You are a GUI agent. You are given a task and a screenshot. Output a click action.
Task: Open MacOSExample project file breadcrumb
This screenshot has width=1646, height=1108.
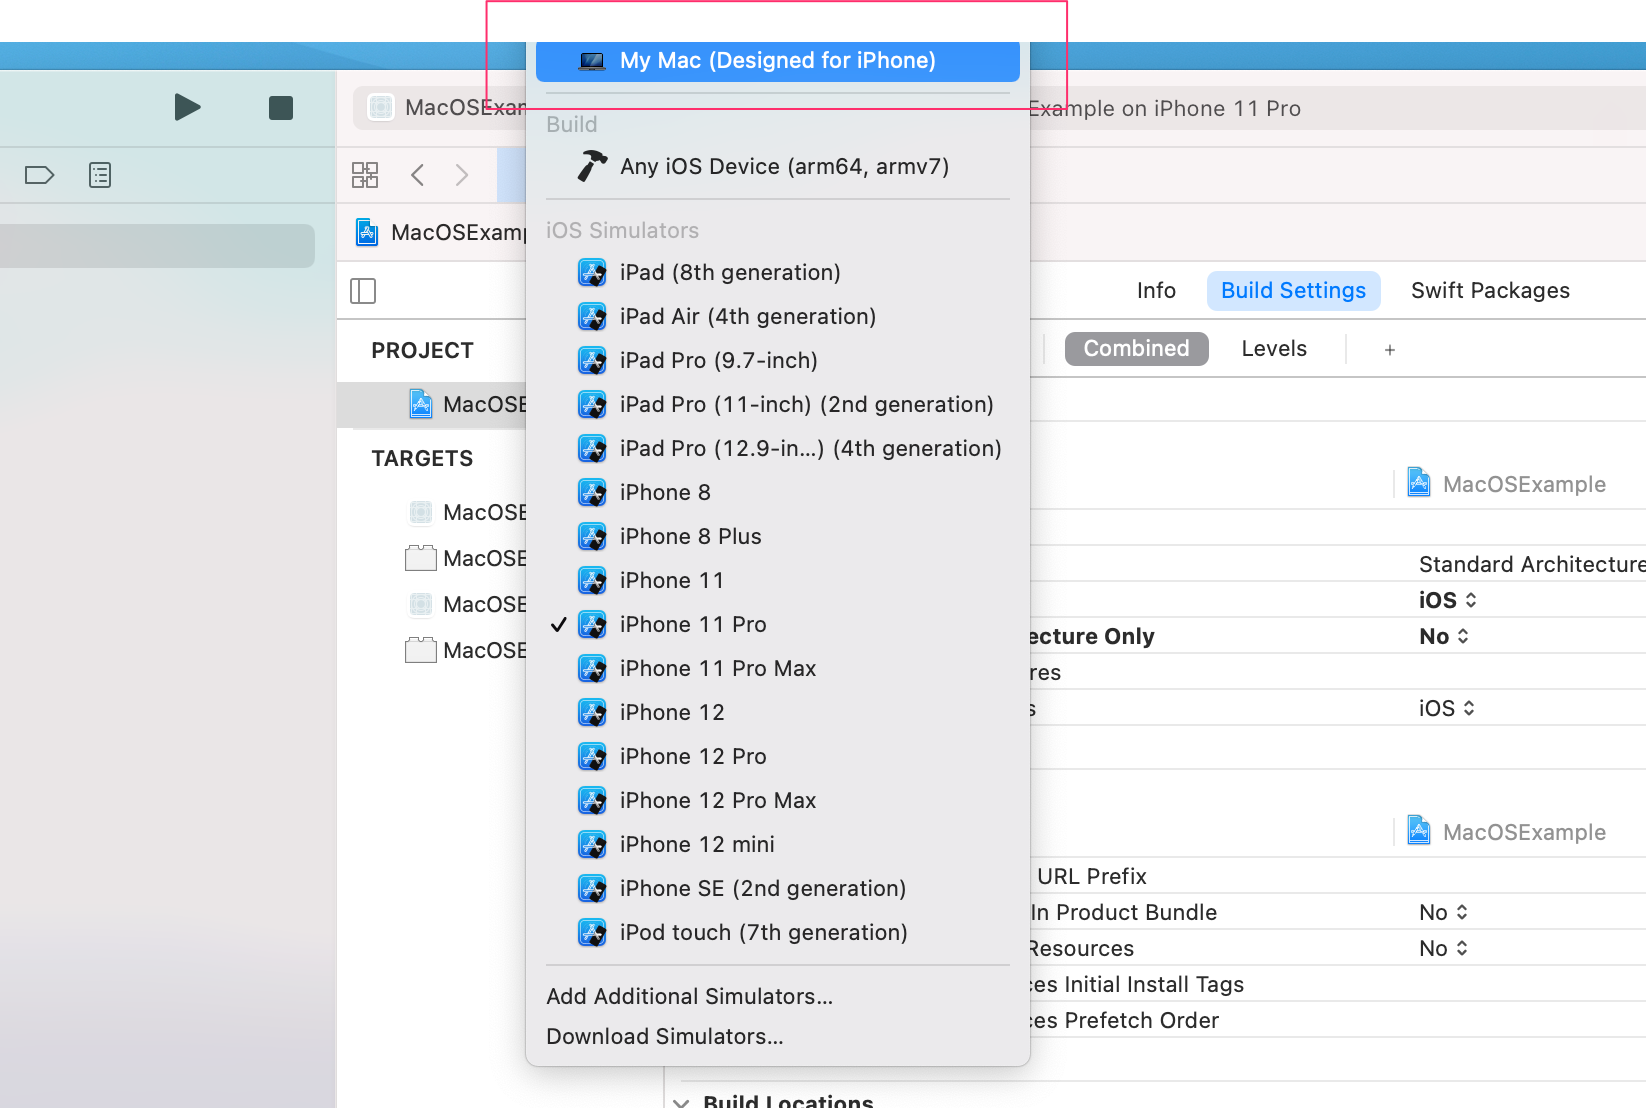[441, 232]
